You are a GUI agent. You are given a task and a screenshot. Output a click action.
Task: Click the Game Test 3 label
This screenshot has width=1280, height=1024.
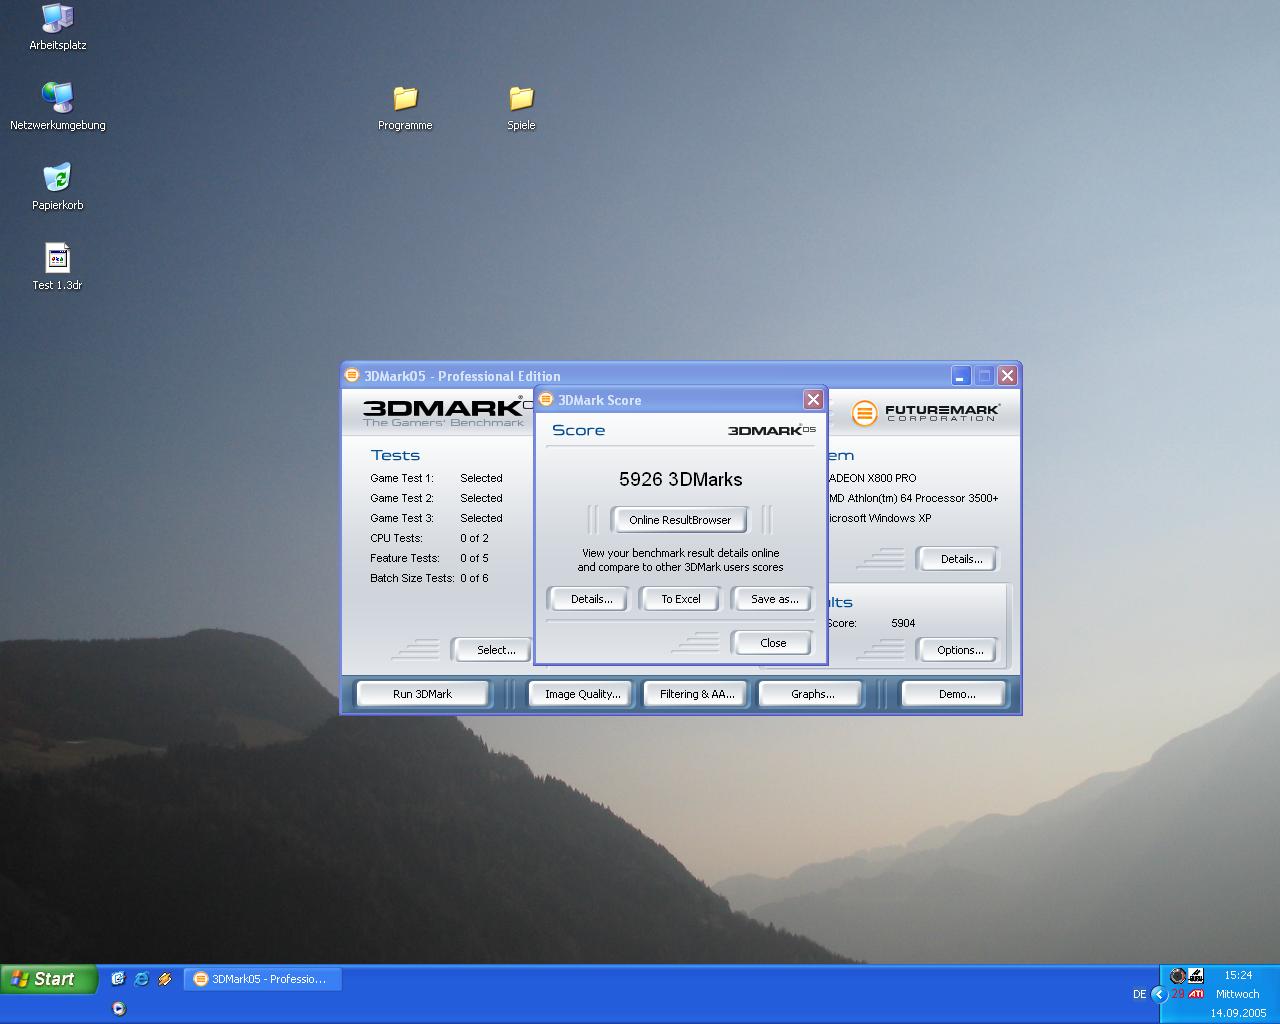tap(402, 518)
